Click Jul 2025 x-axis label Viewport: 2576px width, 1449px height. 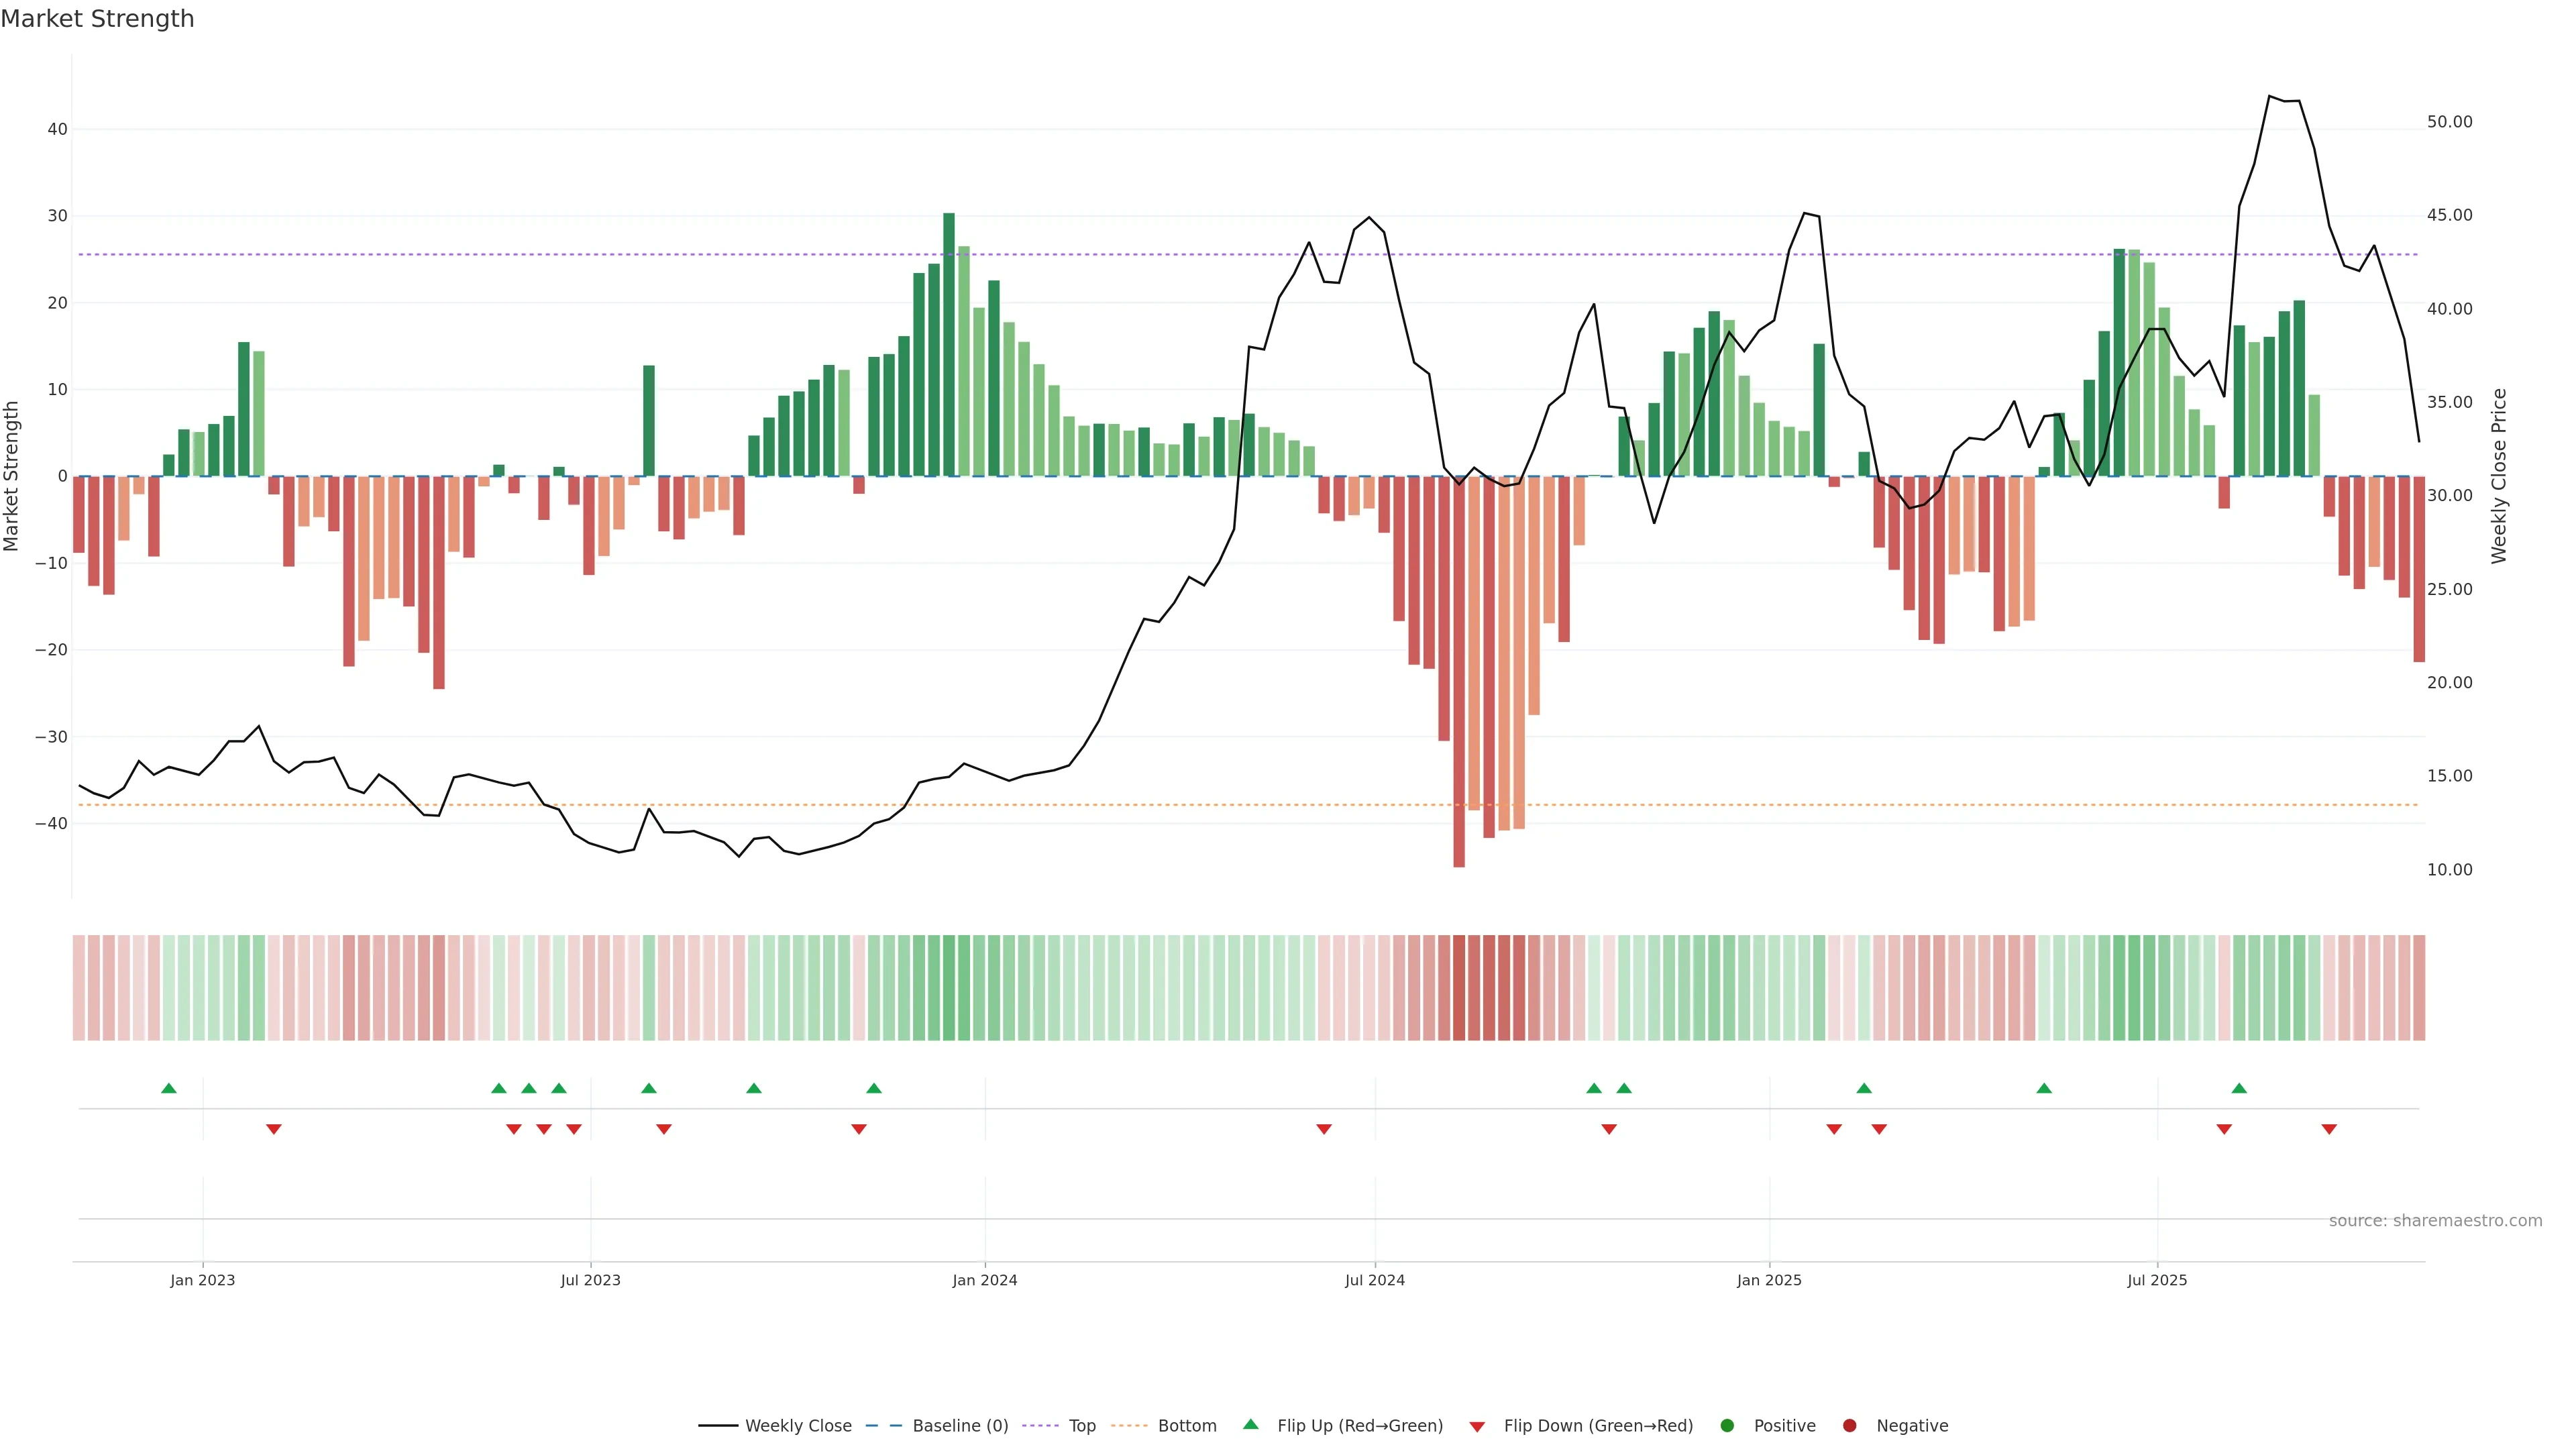click(x=2156, y=1280)
